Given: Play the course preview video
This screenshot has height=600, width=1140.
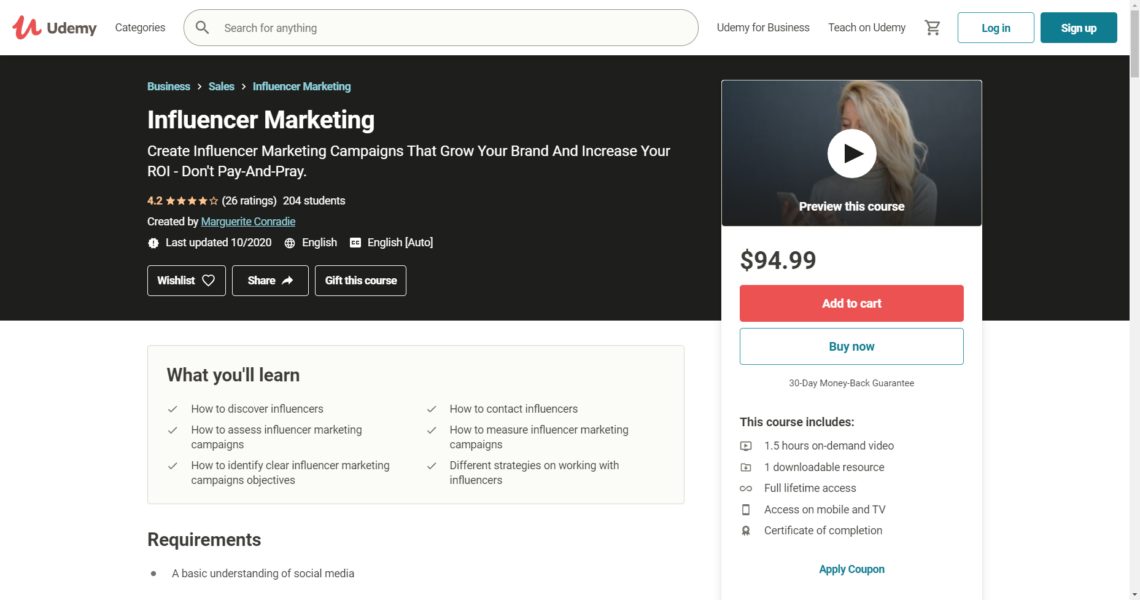Looking at the screenshot, I should tap(851, 153).
